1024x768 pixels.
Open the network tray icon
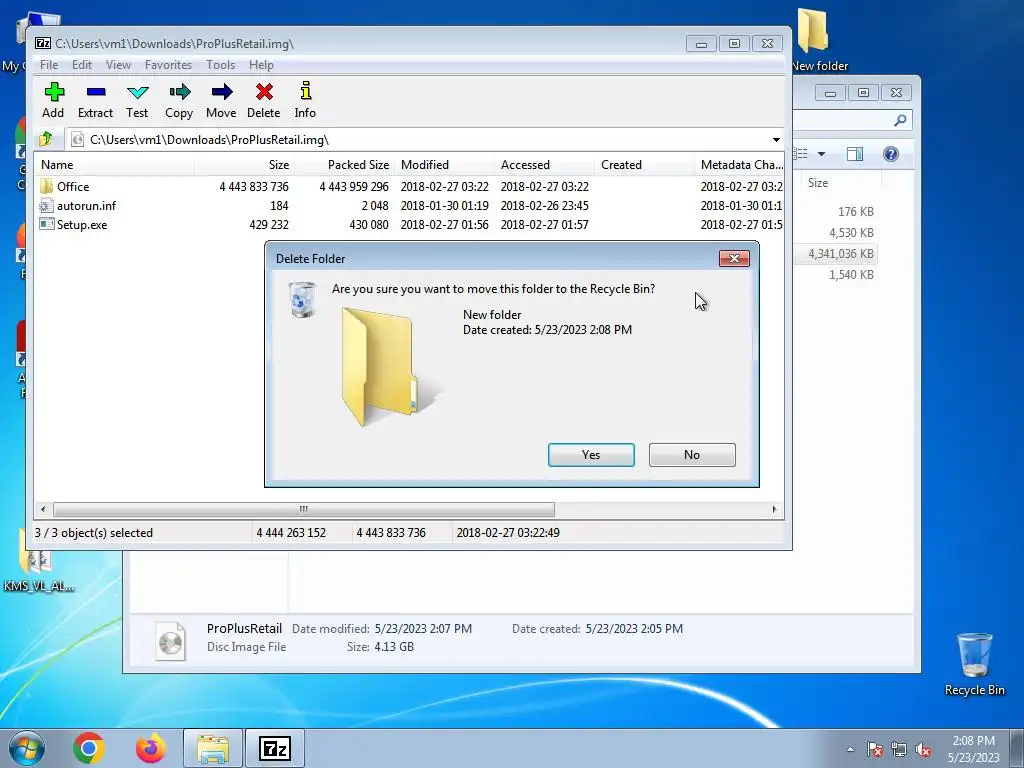click(899, 749)
